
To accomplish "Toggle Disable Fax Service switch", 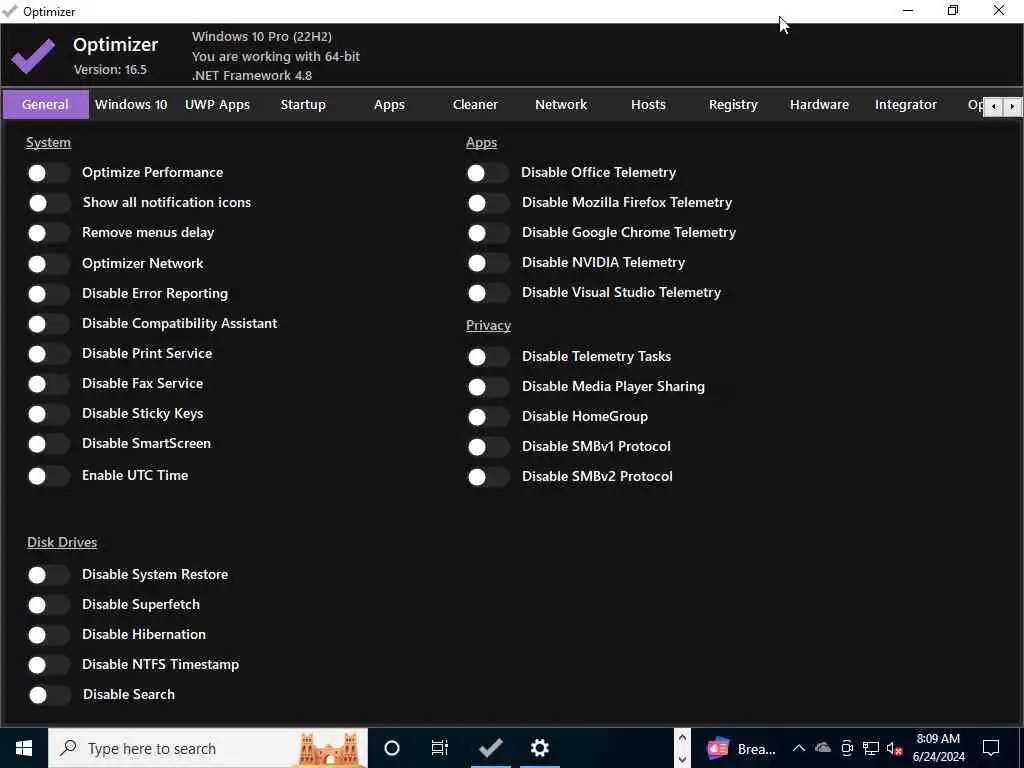I will pos(48,384).
